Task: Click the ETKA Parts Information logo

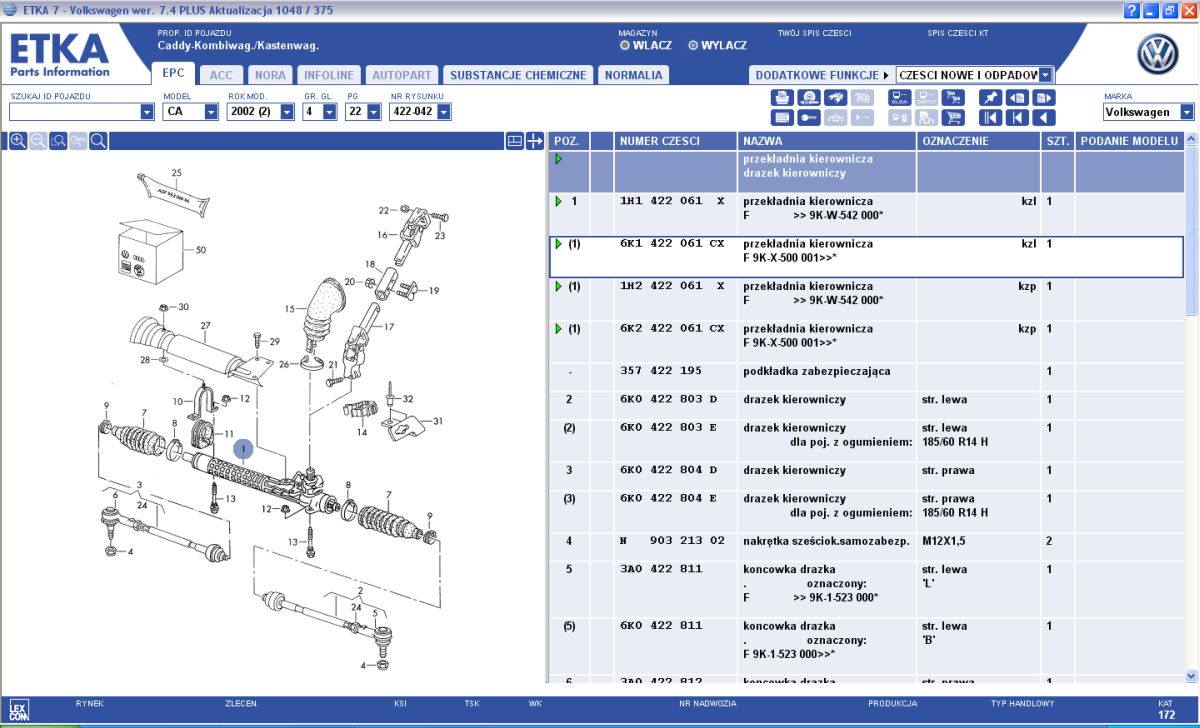Action: pyautogui.click(x=60, y=55)
